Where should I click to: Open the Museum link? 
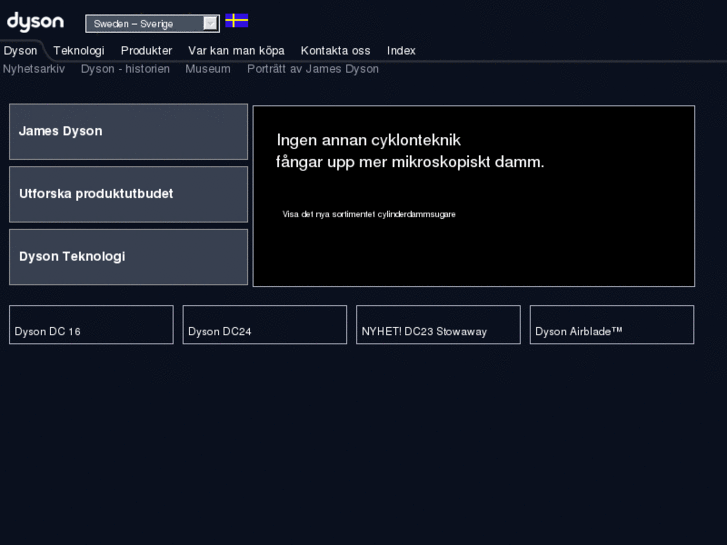208,69
